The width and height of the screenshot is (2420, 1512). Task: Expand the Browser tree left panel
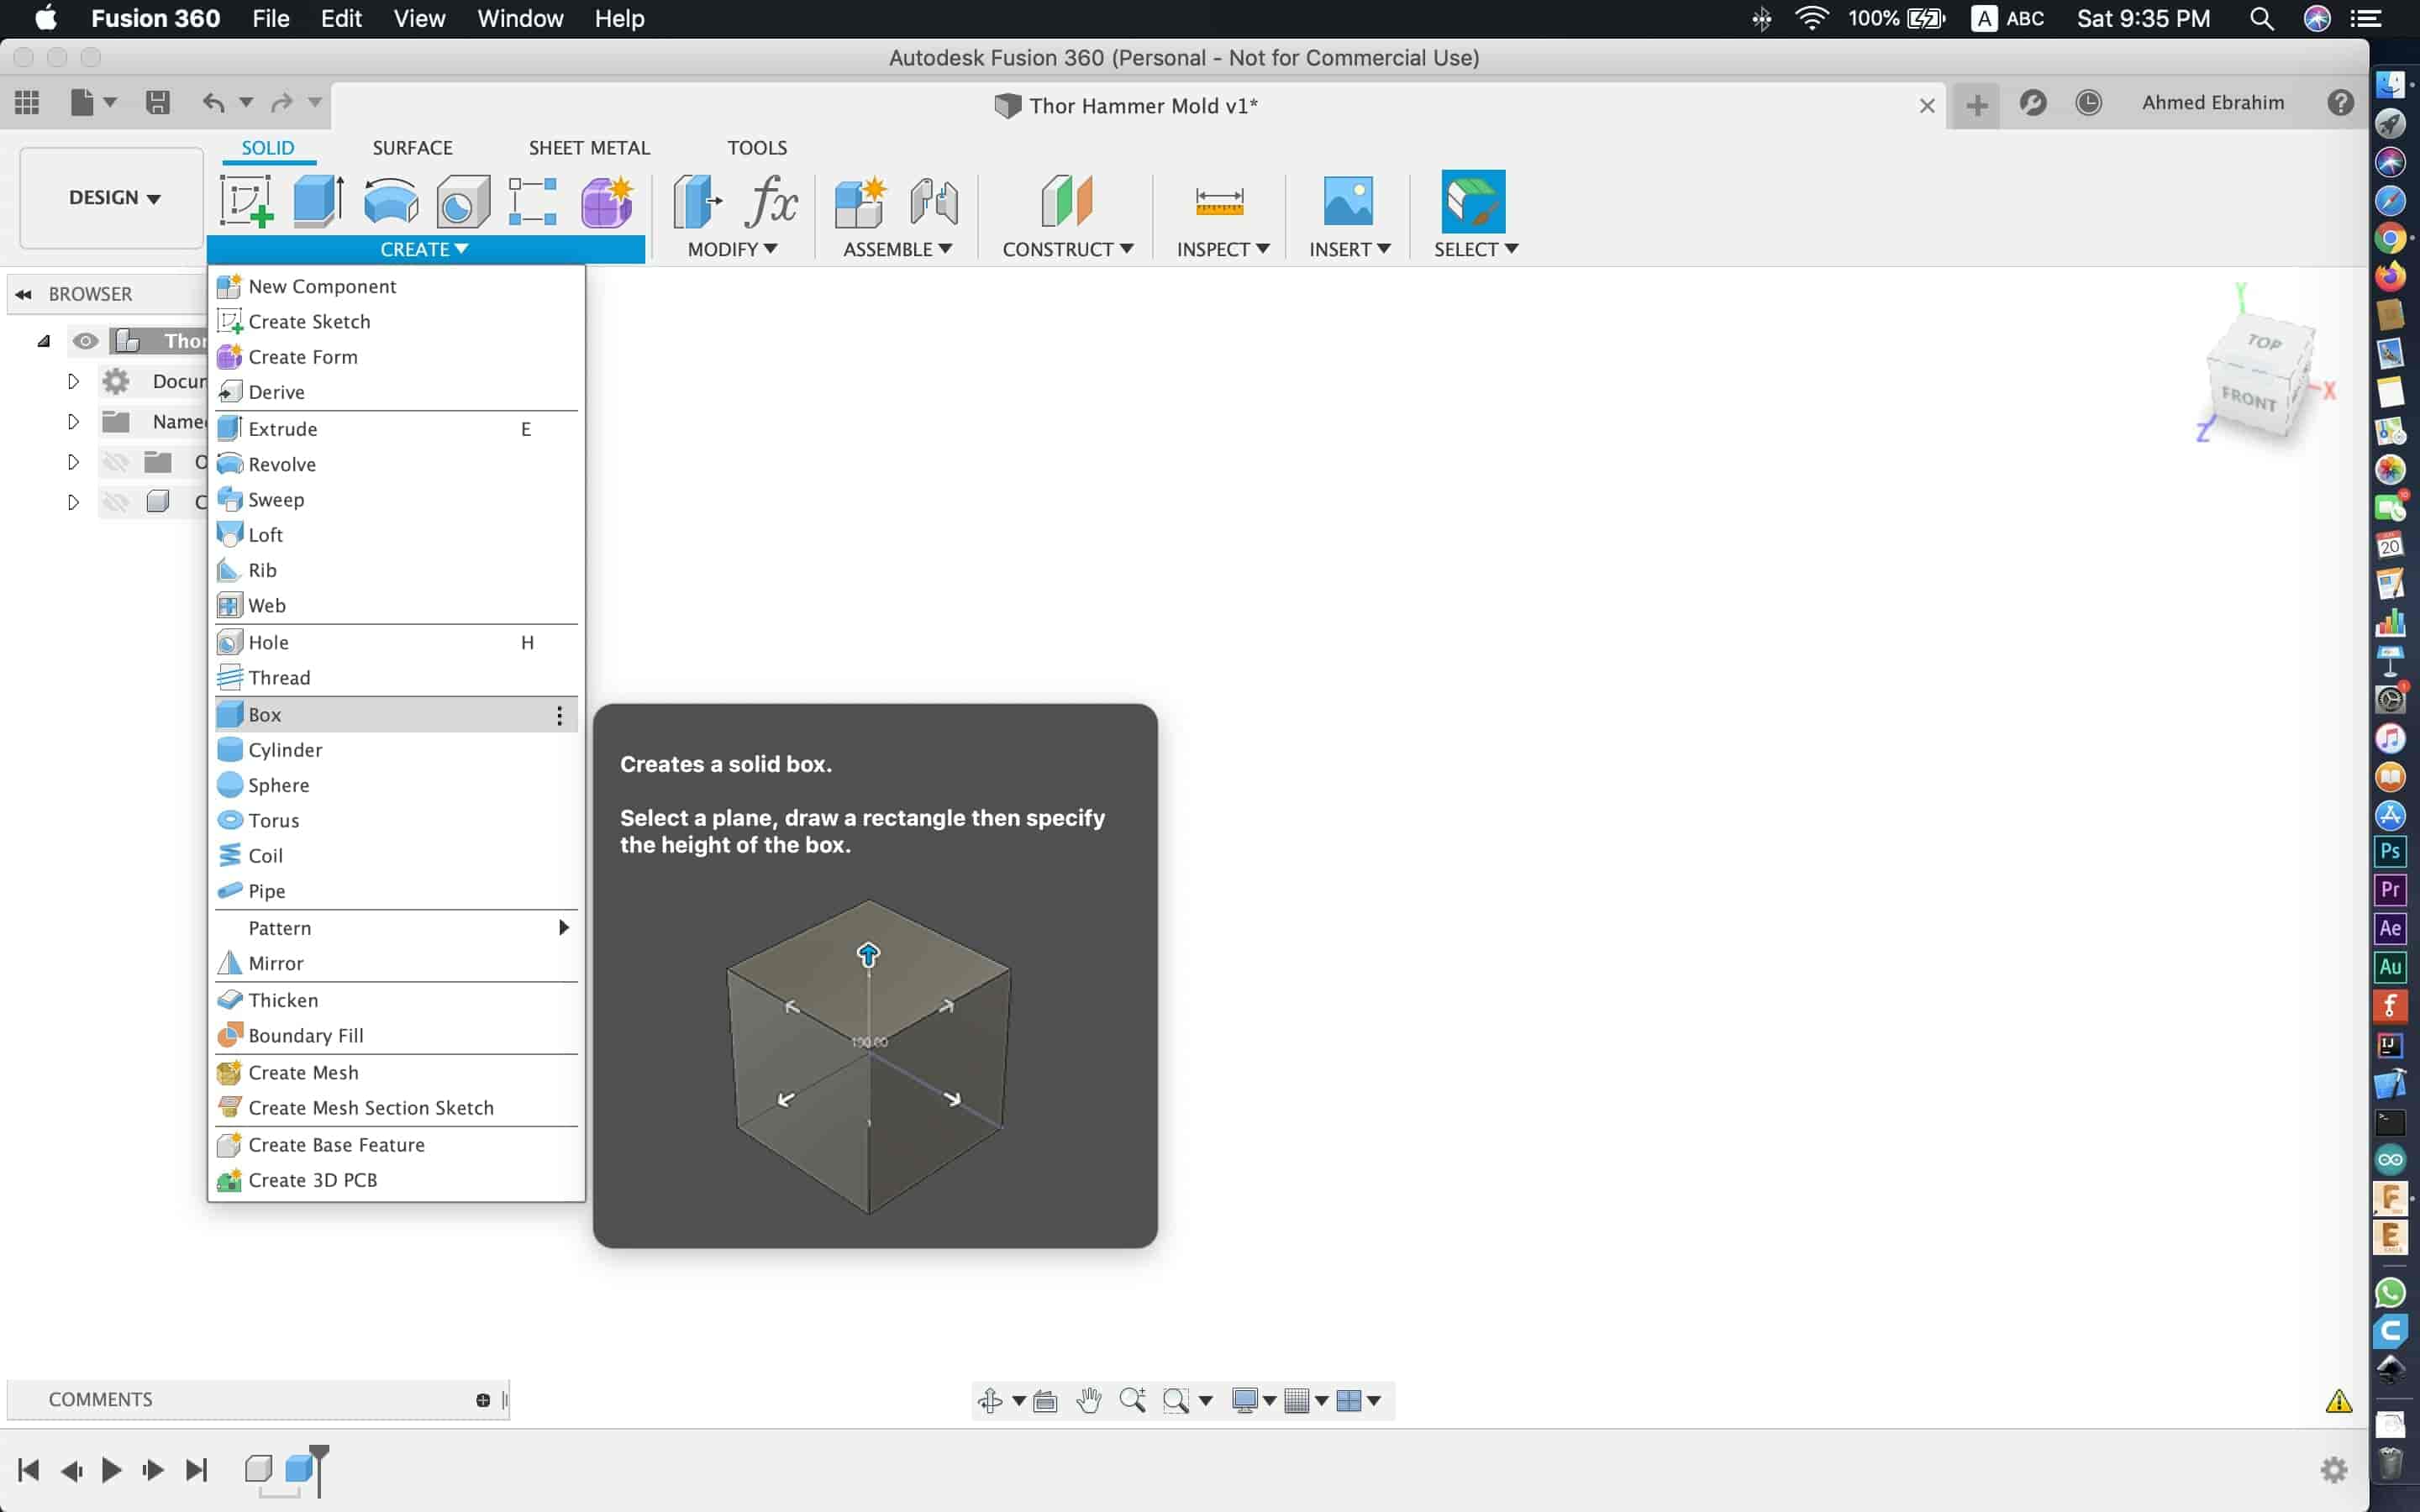[24, 292]
